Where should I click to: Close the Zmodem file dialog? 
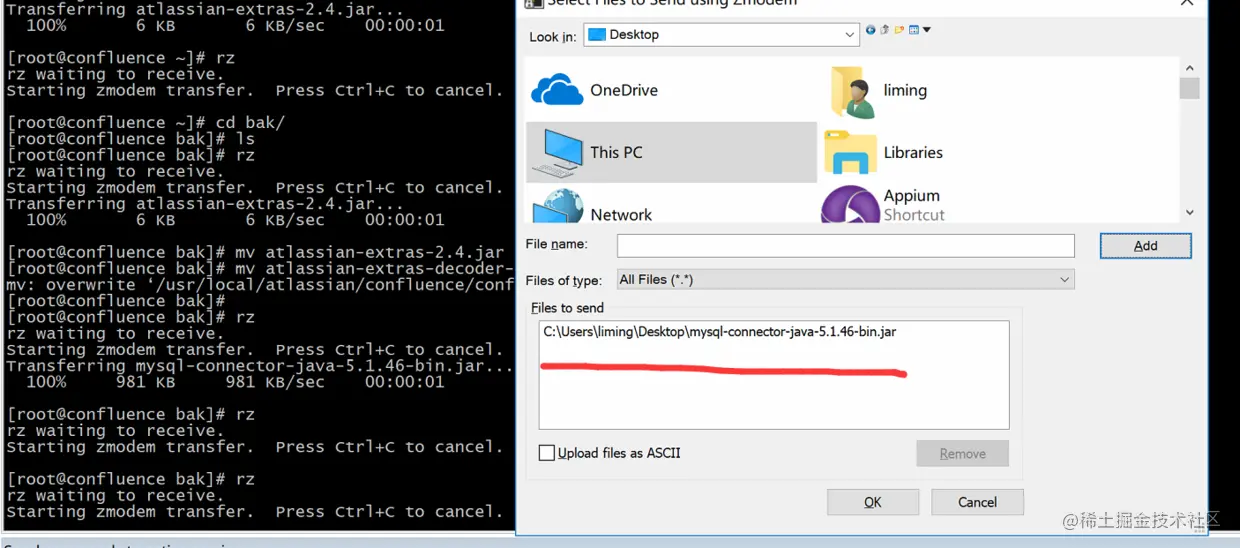tap(1187, 3)
